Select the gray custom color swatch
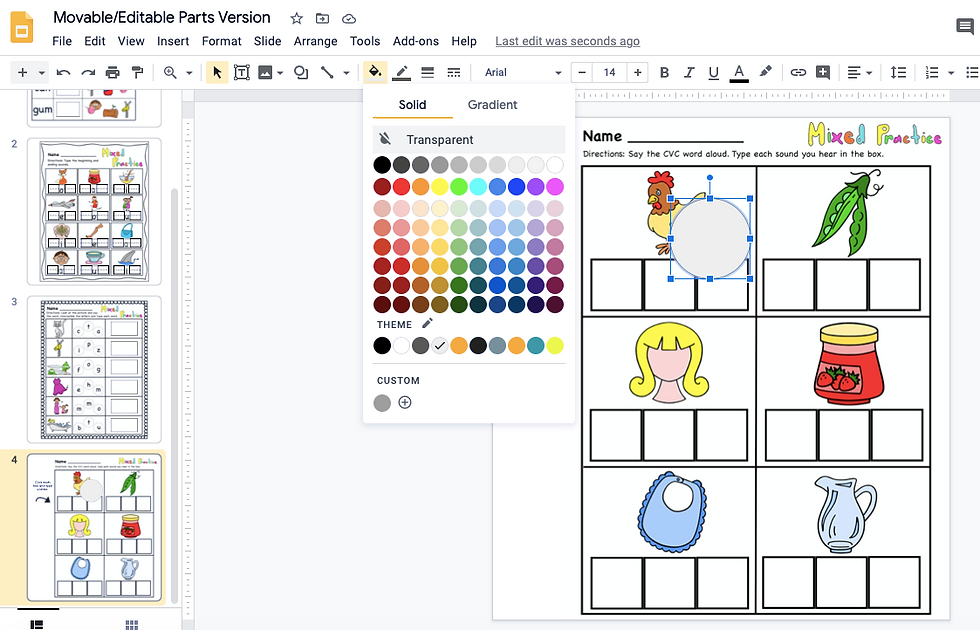980x630 pixels. (382, 403)
